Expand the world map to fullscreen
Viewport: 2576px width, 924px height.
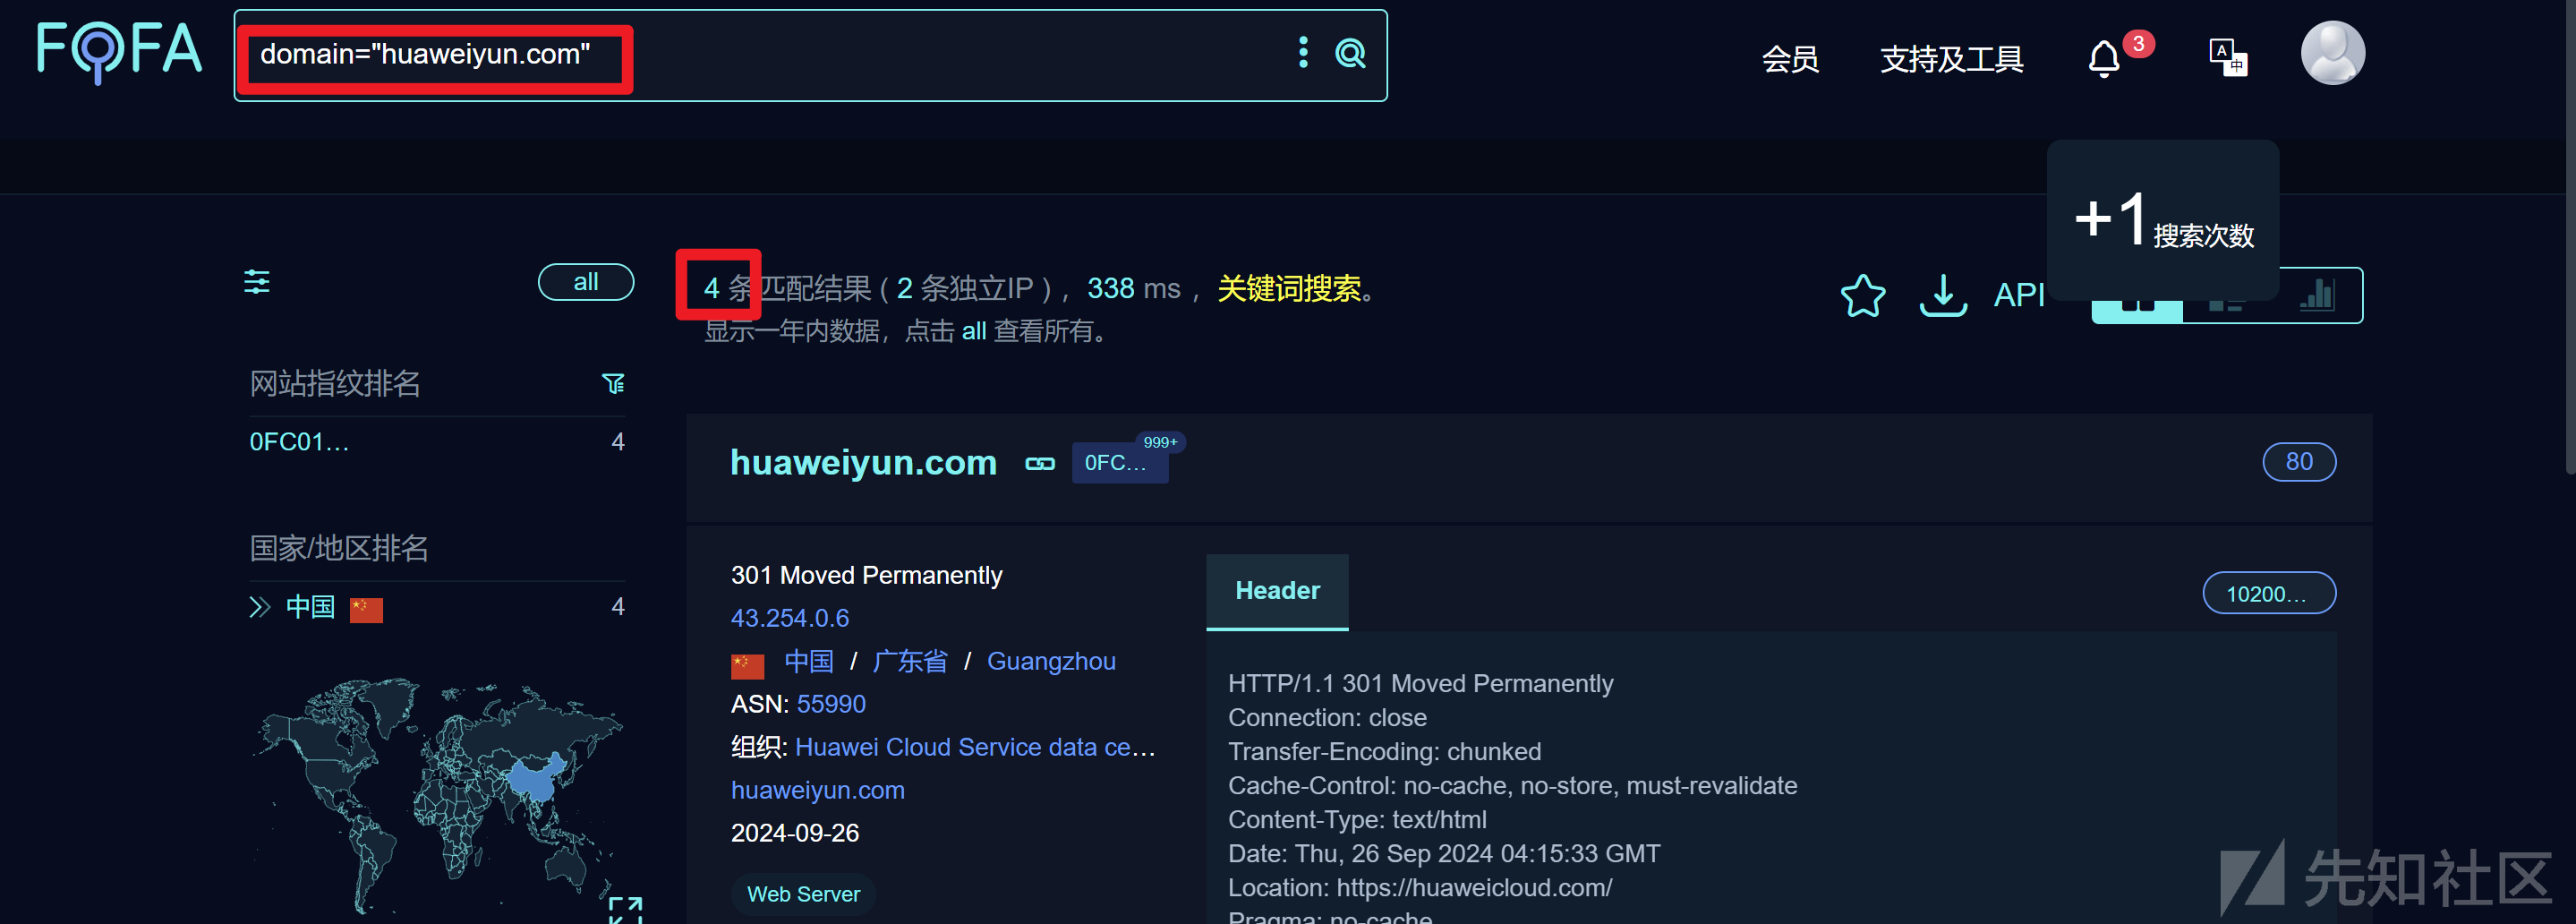tap(625, 908)
